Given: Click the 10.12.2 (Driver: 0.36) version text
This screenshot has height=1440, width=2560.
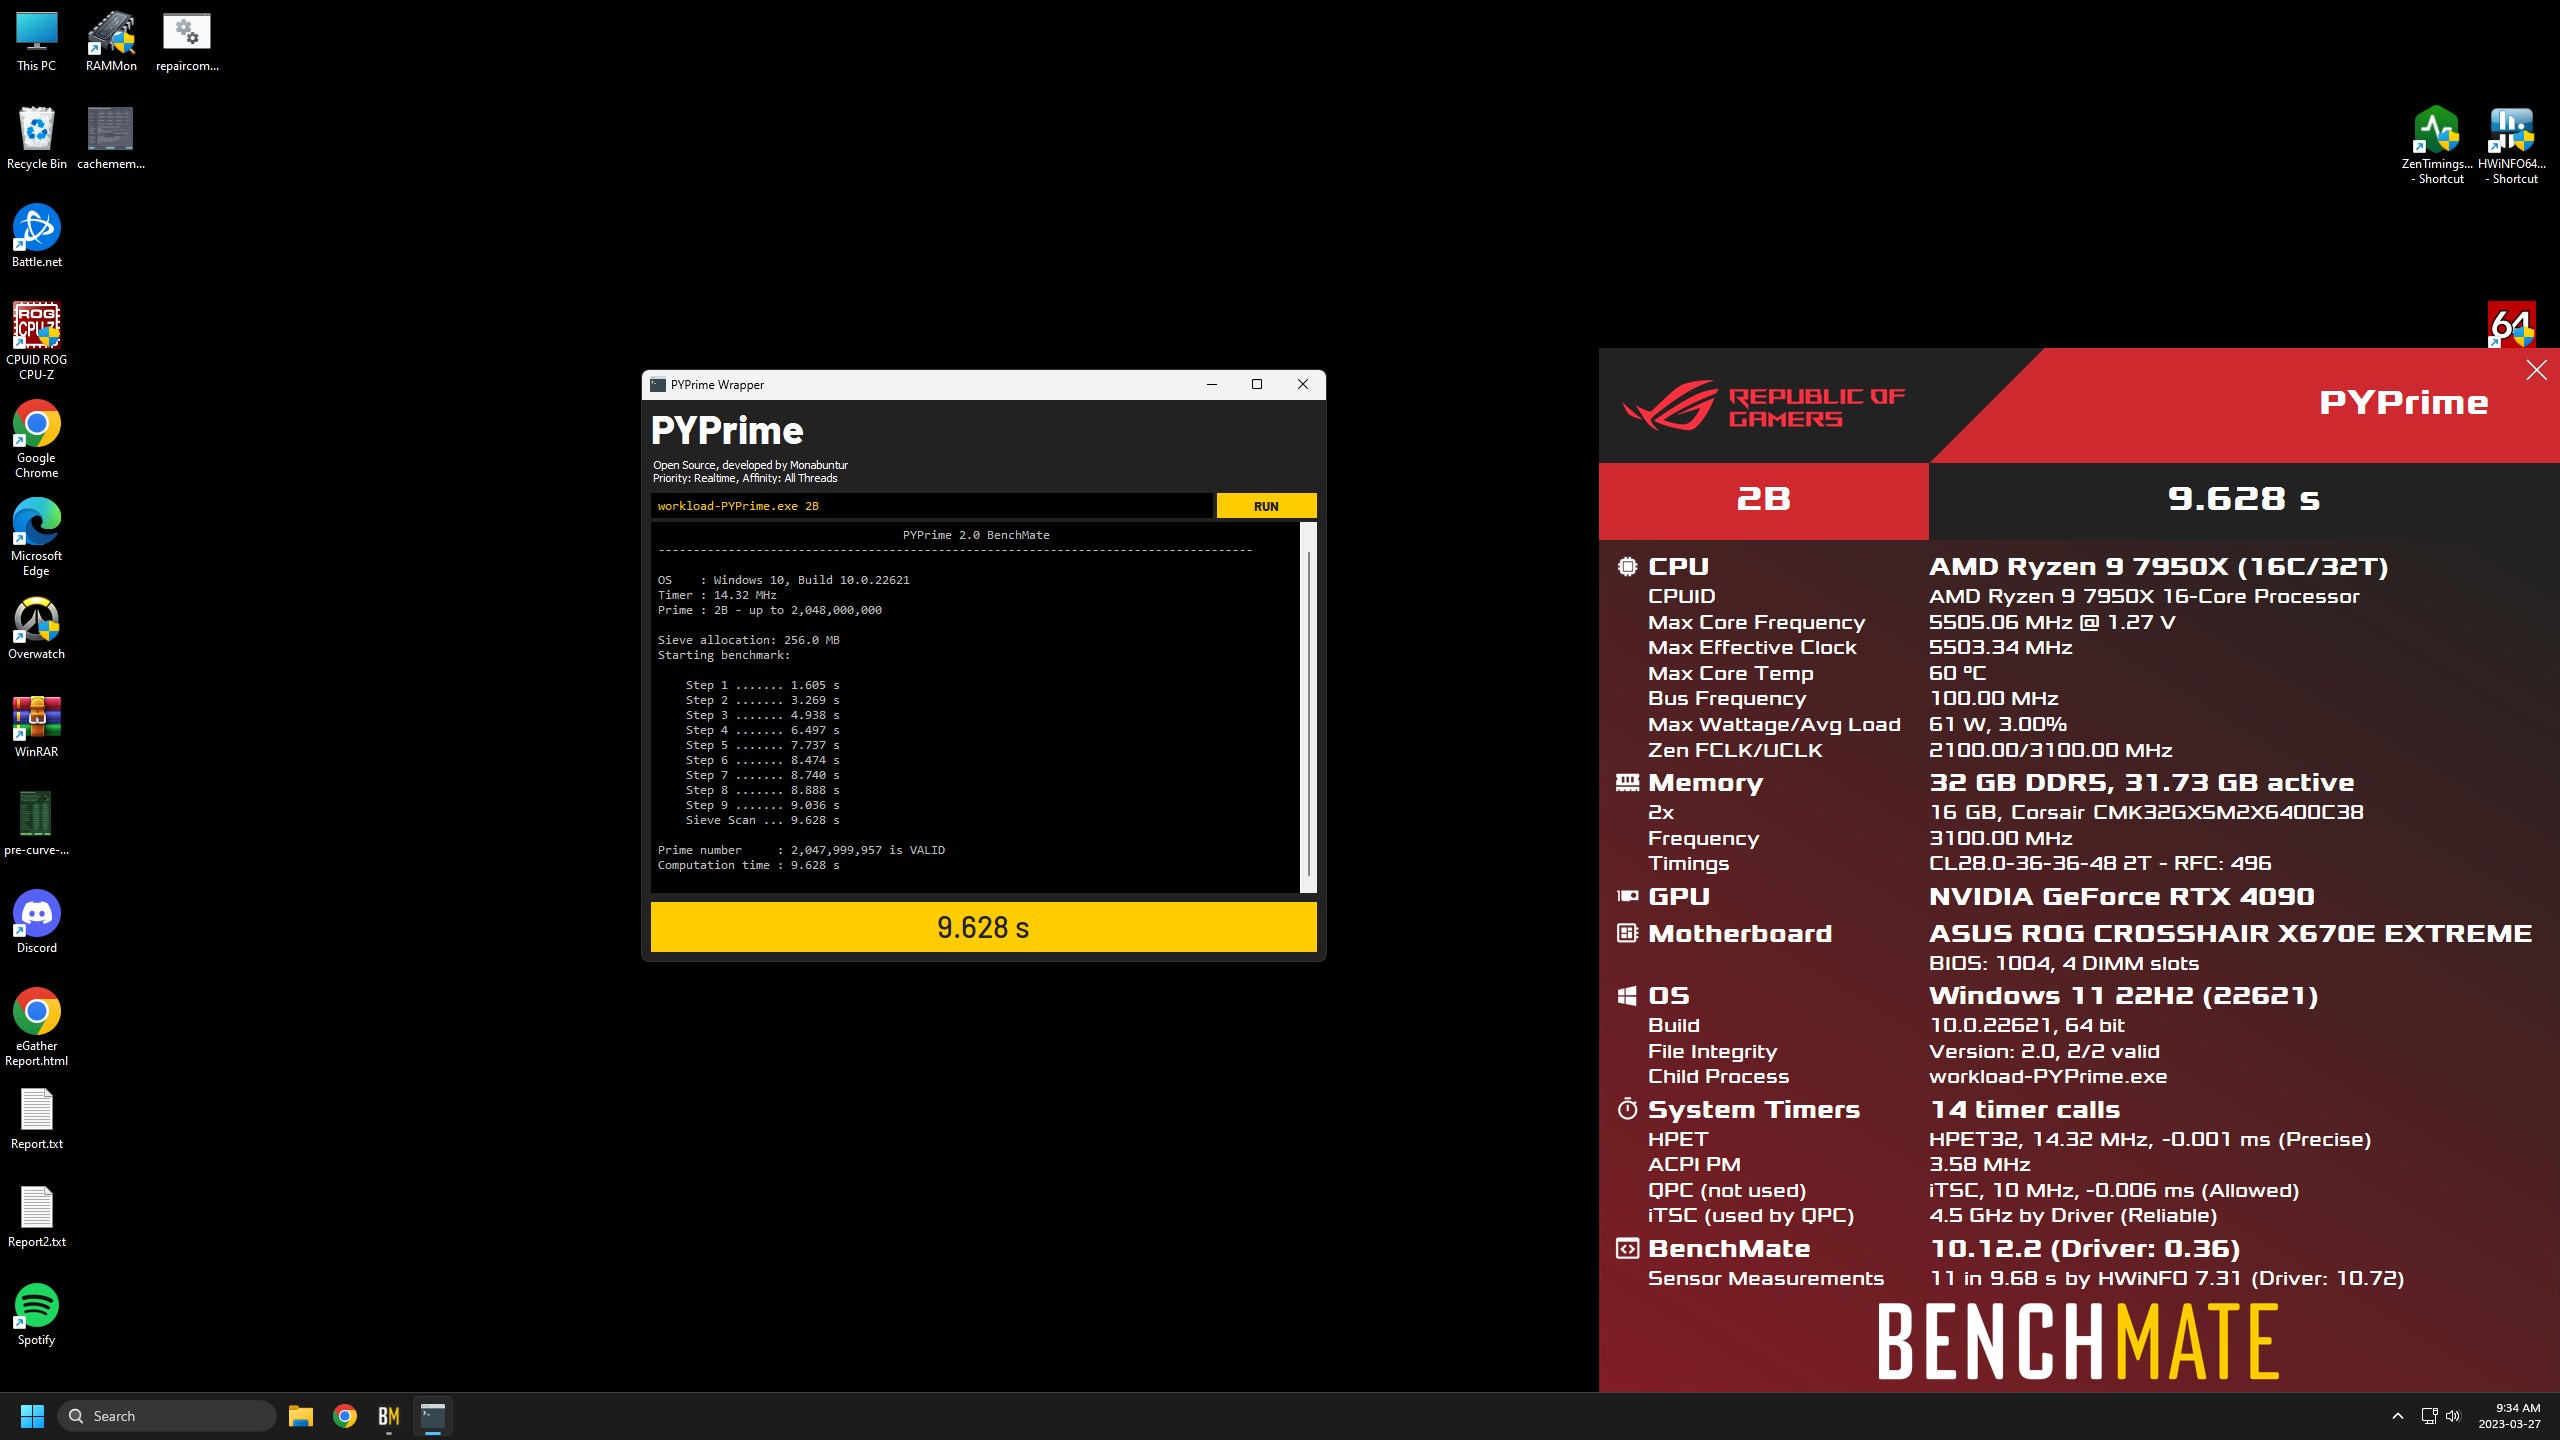Looking at the screenshot, I should pos(2084,1249).
